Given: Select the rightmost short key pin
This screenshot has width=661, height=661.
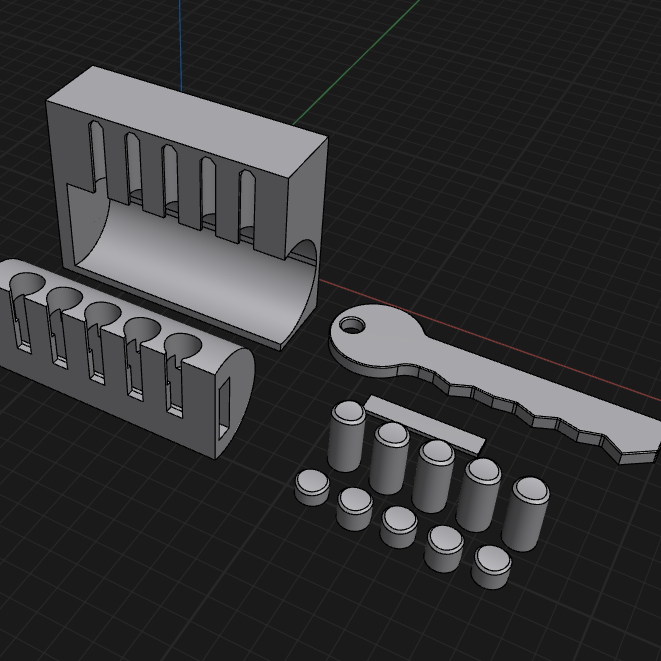Looking at the screenshot, I should 491,567.
